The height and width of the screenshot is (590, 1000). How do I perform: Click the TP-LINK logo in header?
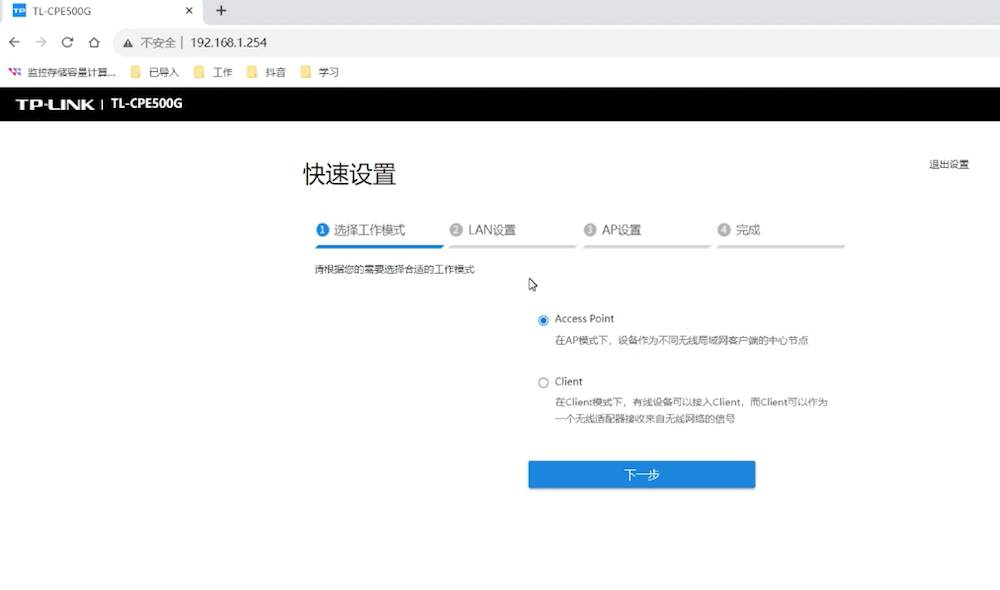tap(55, 104)
